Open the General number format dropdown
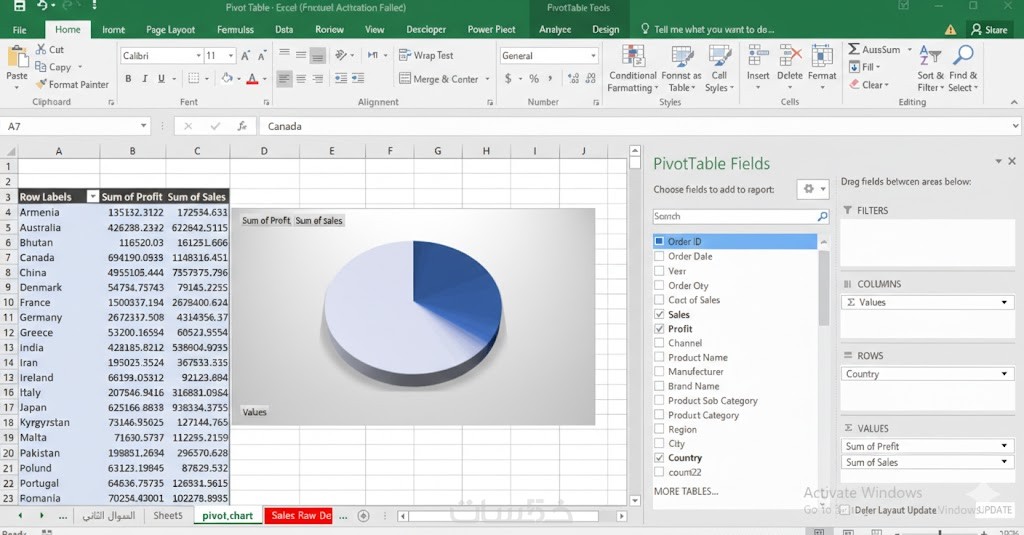1024x535 pixels. 593,56
